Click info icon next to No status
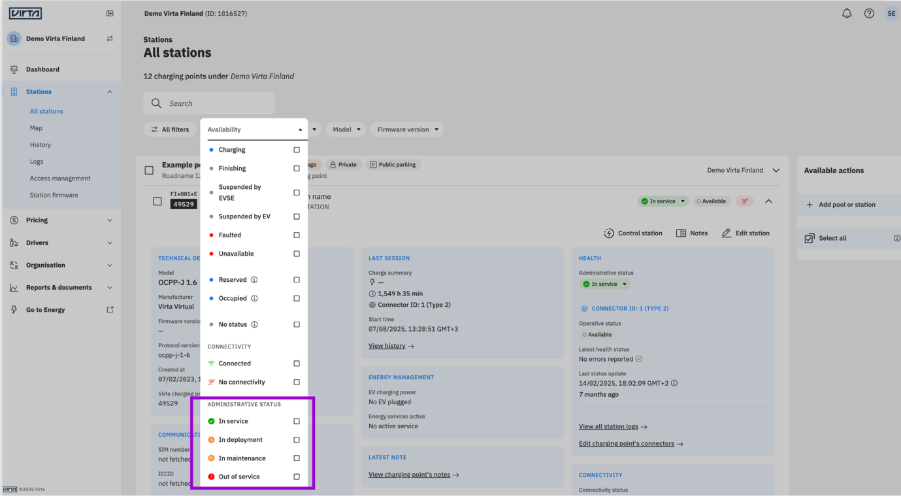Screen dimensions: 901x496 [x=254, y=325]
